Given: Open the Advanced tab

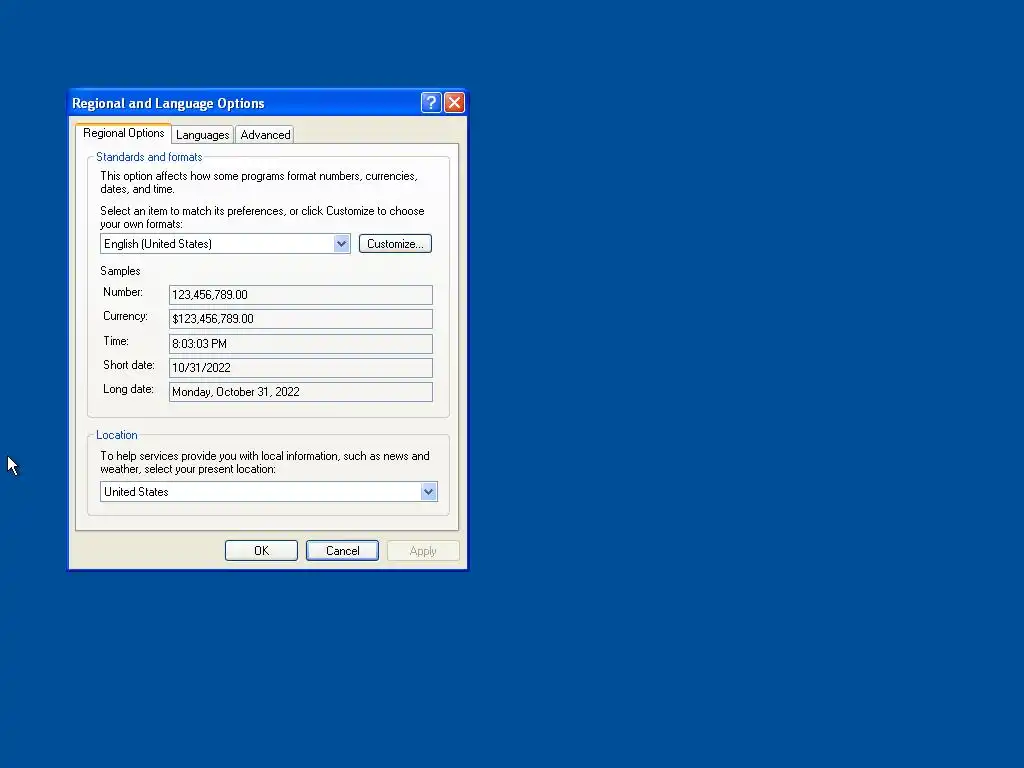Looking at the screenshot, I should pos(265,135).
